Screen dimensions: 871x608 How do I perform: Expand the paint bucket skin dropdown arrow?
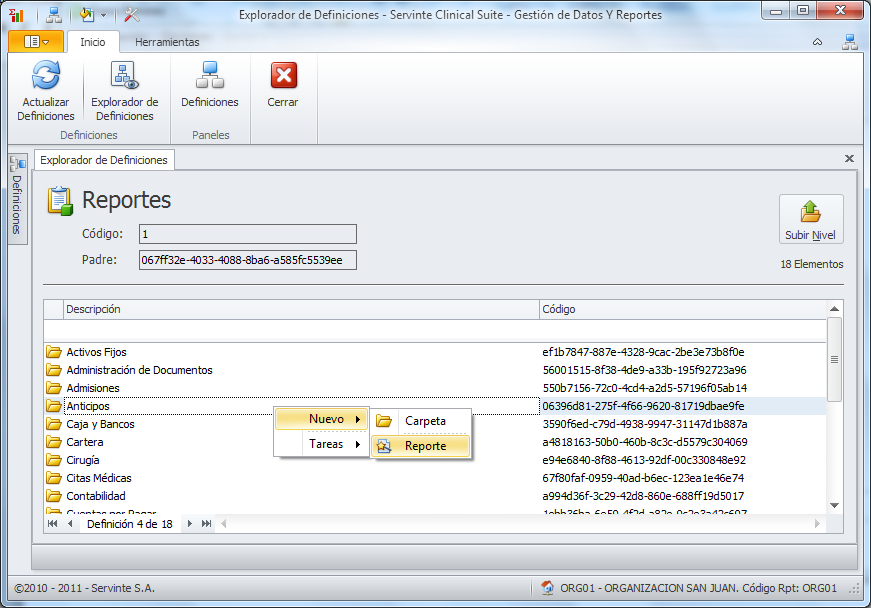pos(103,16)
